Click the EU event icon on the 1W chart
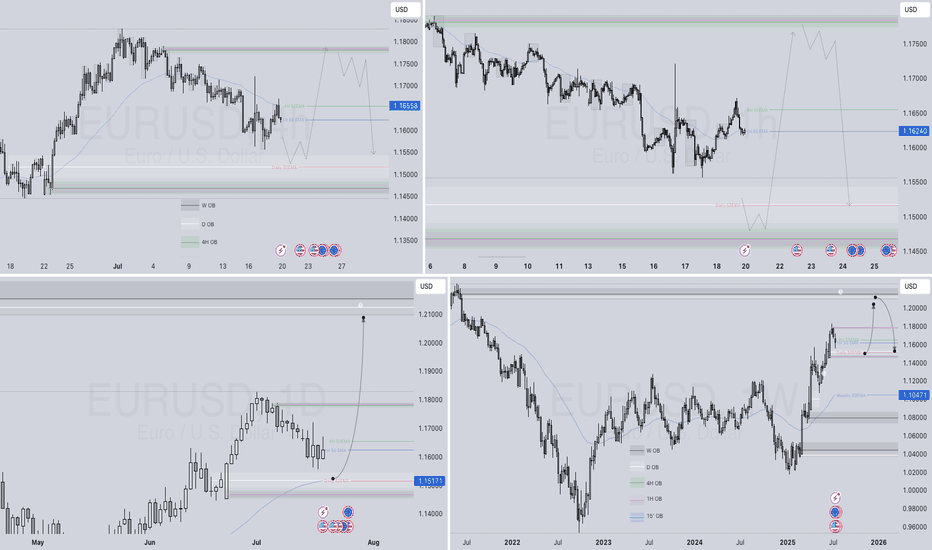Screen dimensions: 932x550 click(835, 512)
